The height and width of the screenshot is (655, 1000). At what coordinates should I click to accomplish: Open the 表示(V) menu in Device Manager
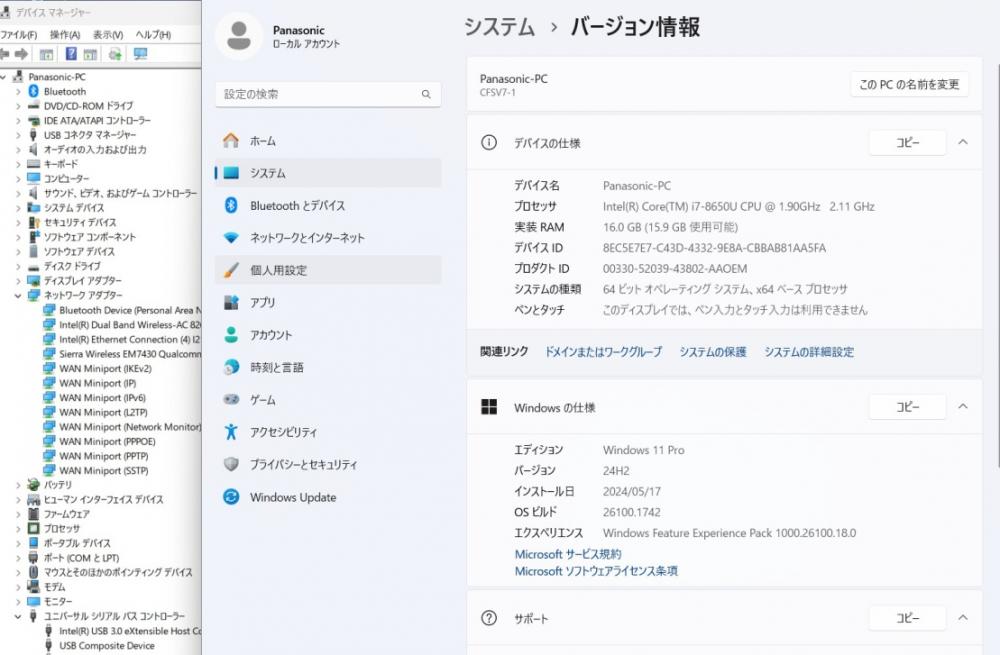108,34
